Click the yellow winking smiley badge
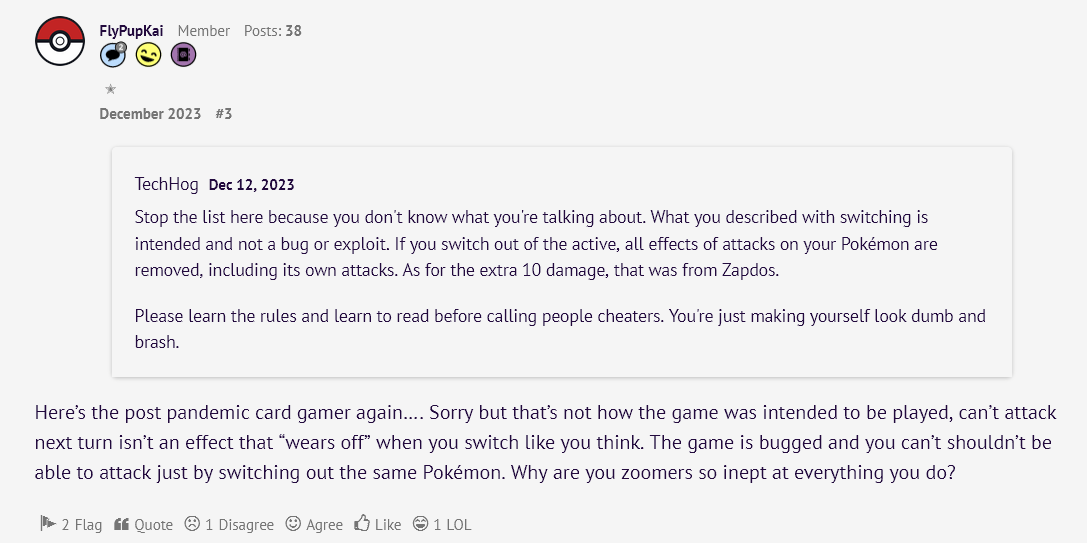 [x=148, y=54]
